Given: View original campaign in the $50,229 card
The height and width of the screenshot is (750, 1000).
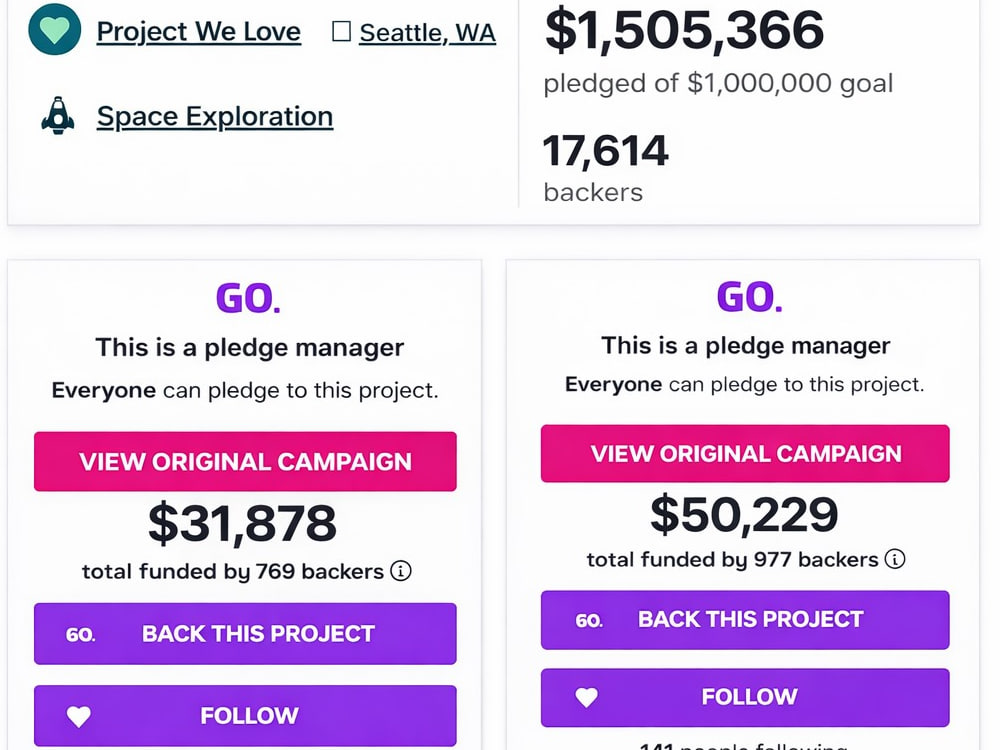Looking at the screenshot, I should (745, 453).
